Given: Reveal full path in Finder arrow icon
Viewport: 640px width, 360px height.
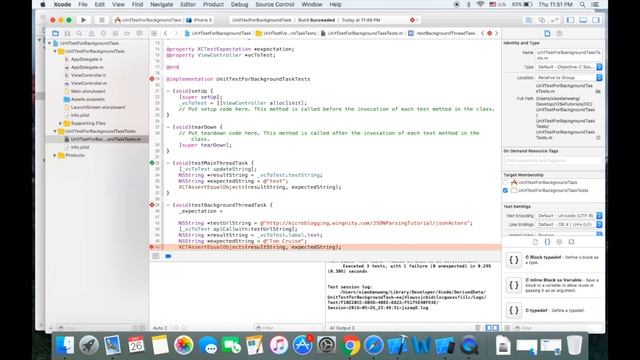Looking at the screenshot, I should tap(598, 138).
